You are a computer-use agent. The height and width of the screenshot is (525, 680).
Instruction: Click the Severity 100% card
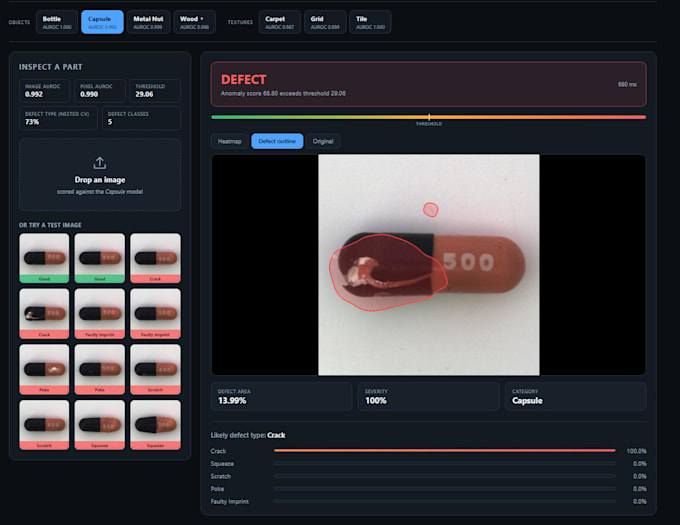pyautogui.click(x=428, y=396)
